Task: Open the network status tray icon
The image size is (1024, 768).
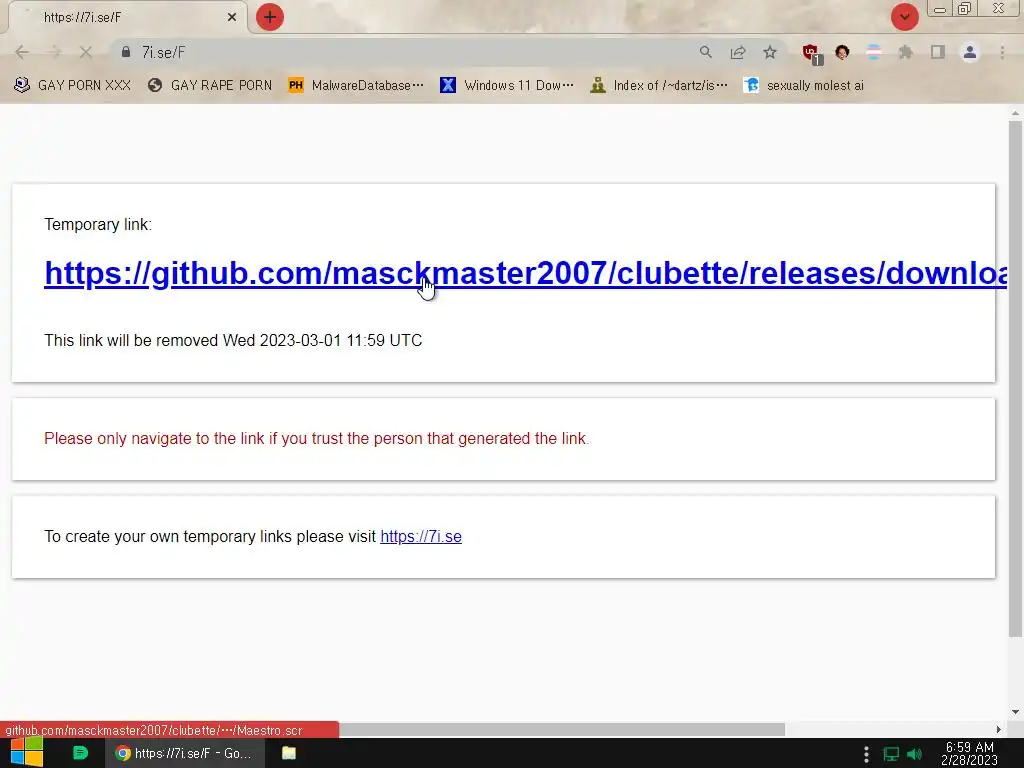Action: (891, 754)
